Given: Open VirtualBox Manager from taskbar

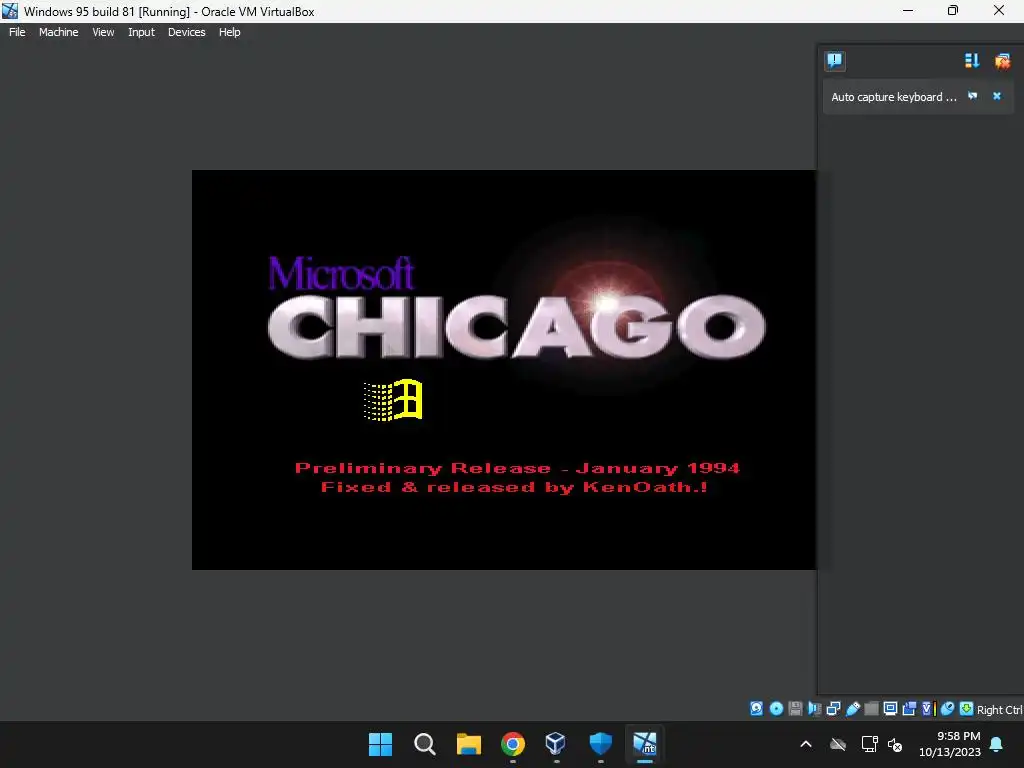Looking at the screenshot, I should 556,744.
